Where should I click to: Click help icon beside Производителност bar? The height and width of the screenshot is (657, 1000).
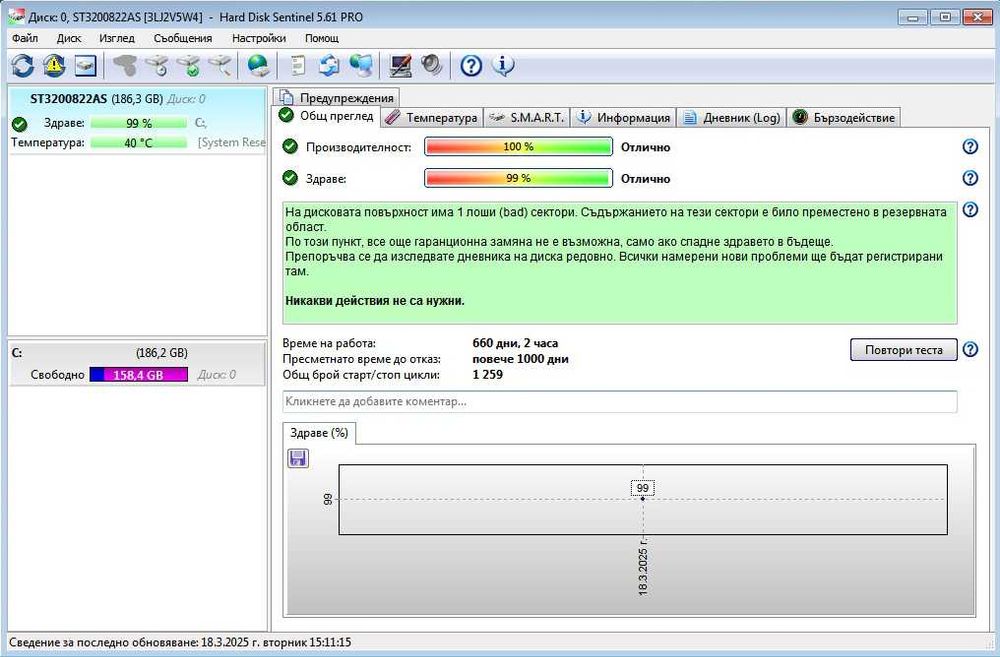click(x=970, y=147)
